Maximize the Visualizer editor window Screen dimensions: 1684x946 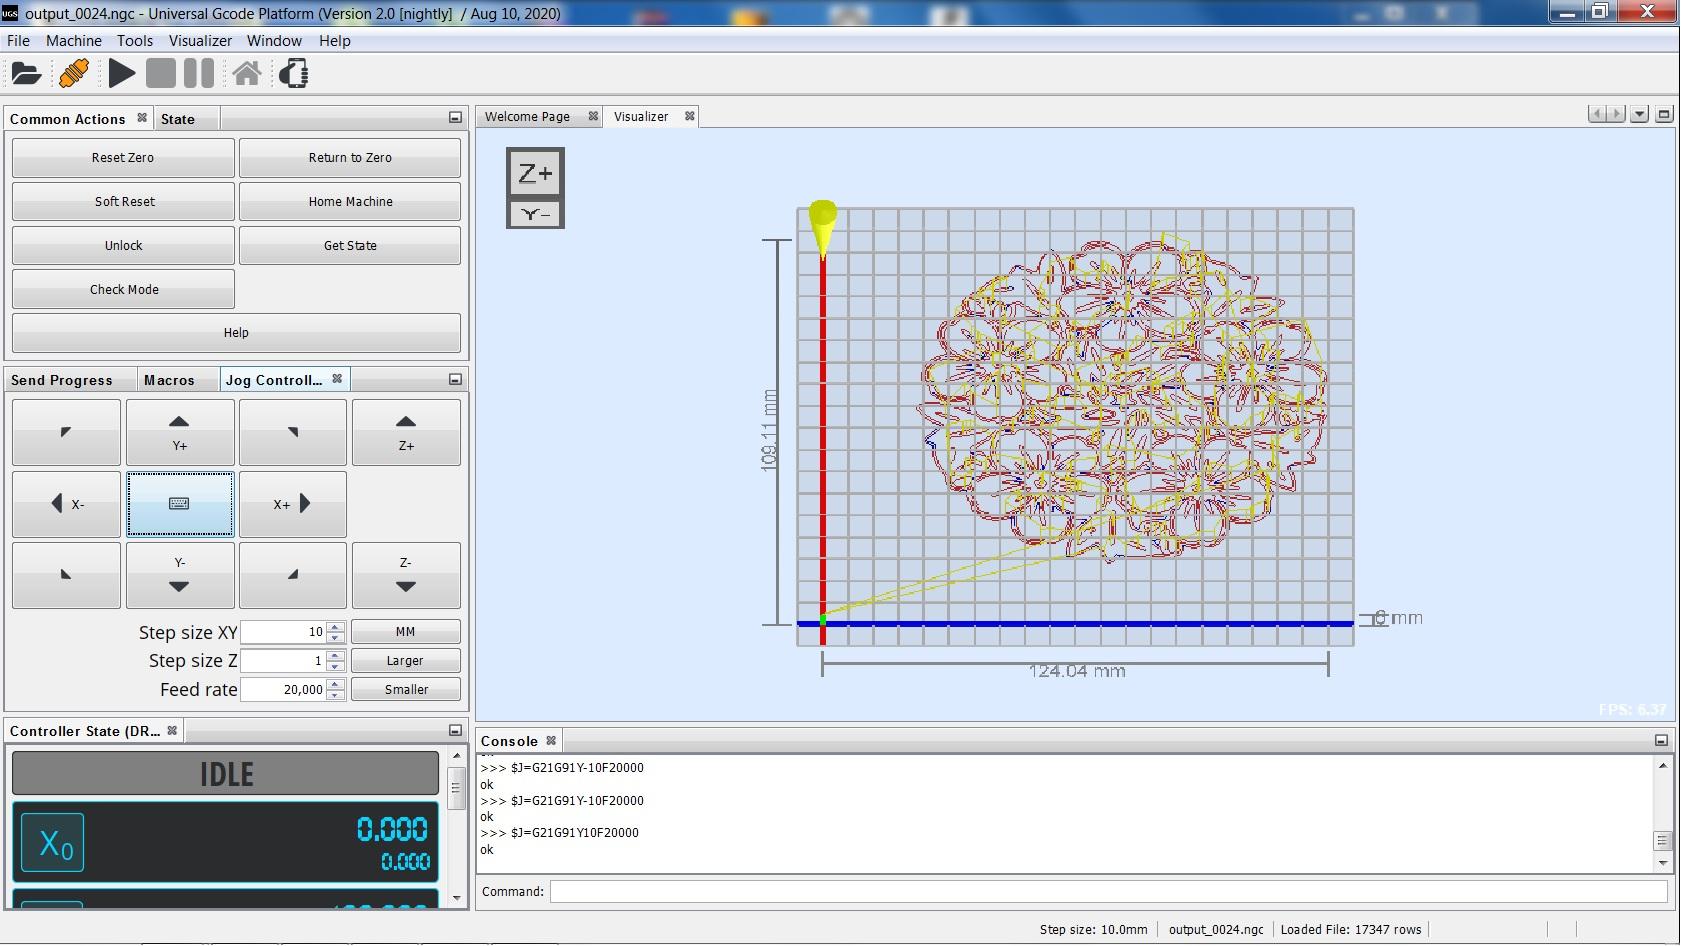coord(1664,115)
